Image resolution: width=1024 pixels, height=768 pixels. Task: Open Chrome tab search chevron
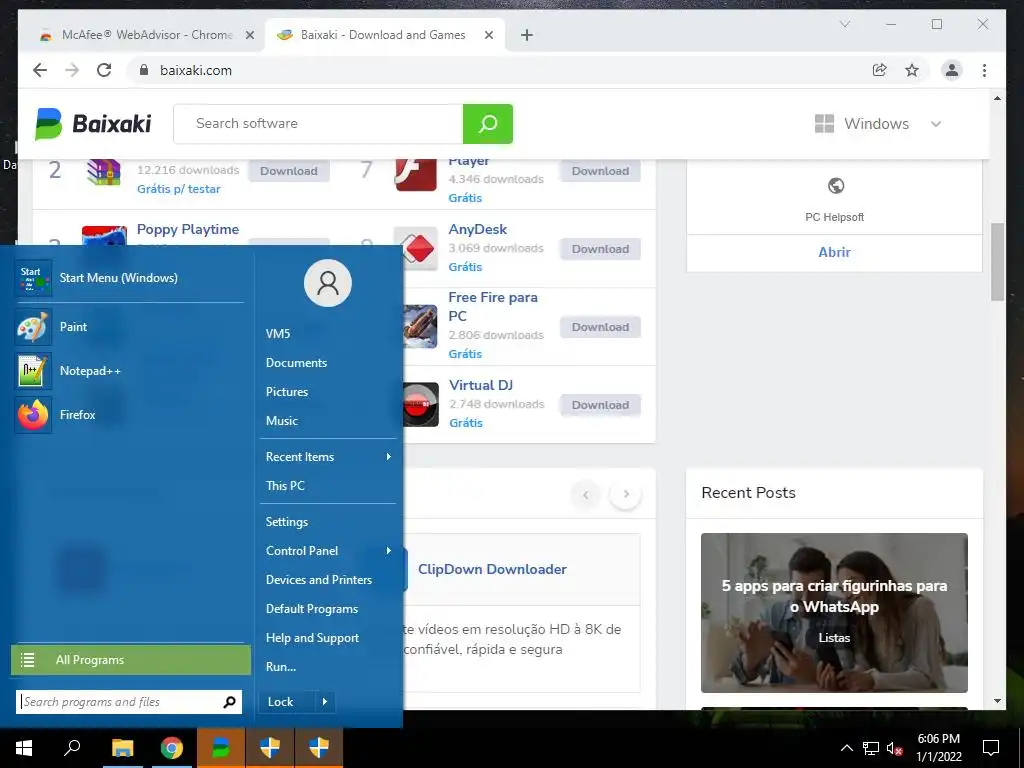click(844, 24)
